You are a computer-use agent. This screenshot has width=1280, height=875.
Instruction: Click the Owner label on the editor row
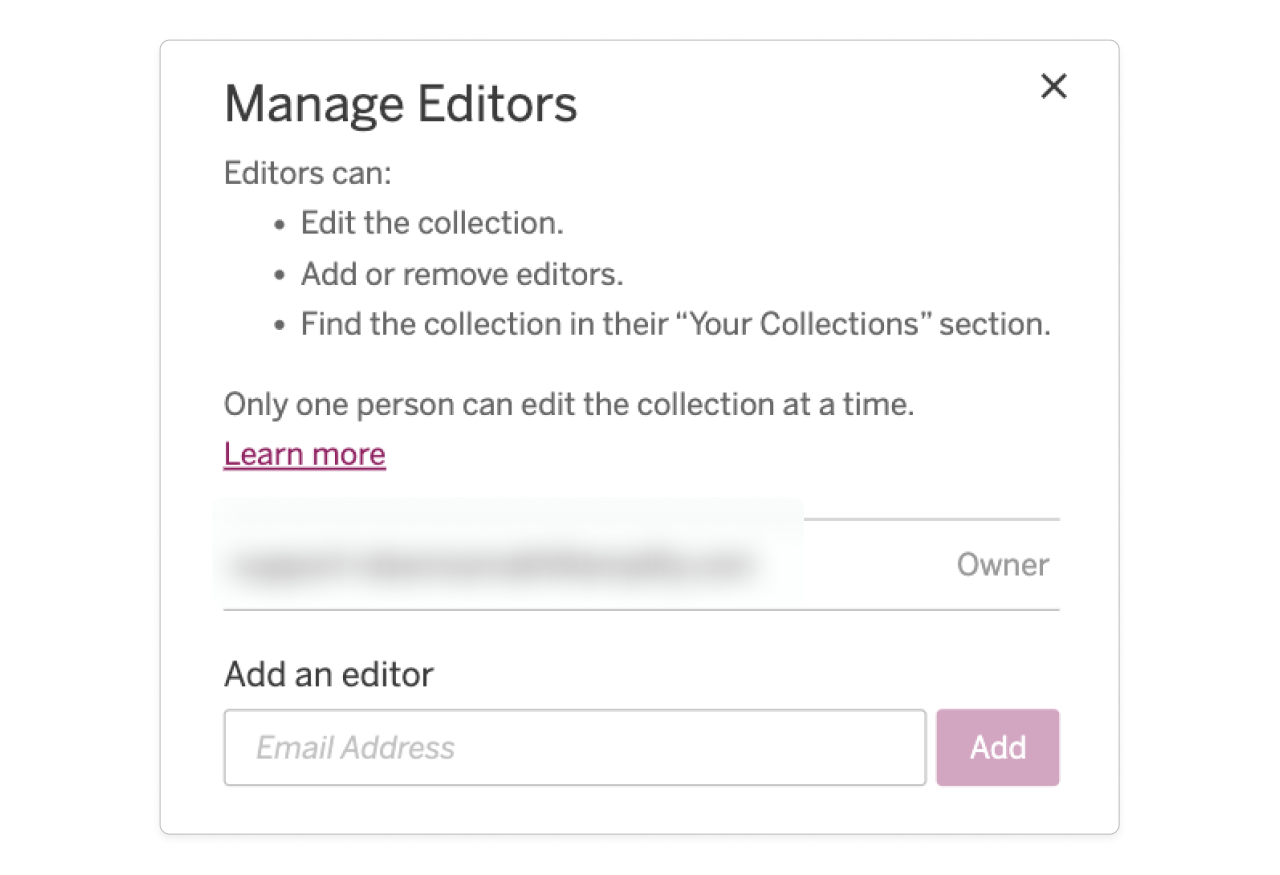click(1002, 564)
